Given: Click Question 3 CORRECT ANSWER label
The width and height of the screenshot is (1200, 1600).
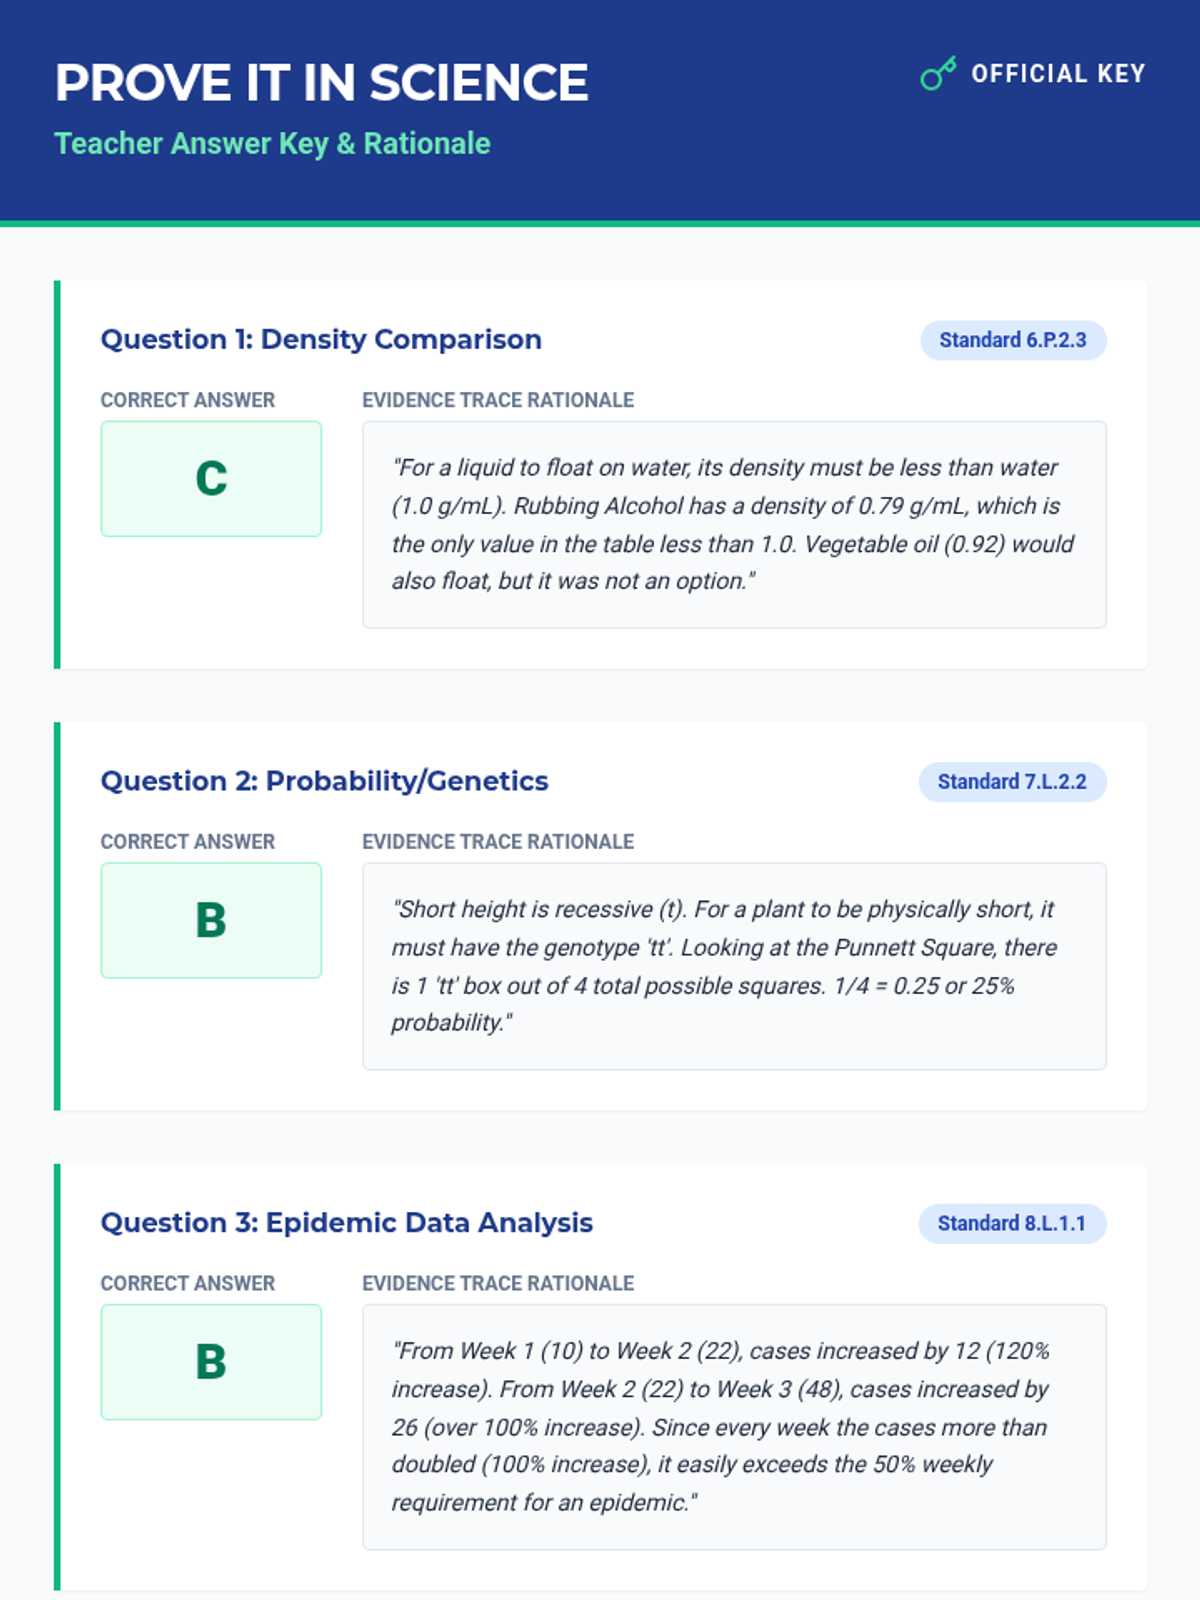Looking at the screenshot, I should [x=187, y=1283].
